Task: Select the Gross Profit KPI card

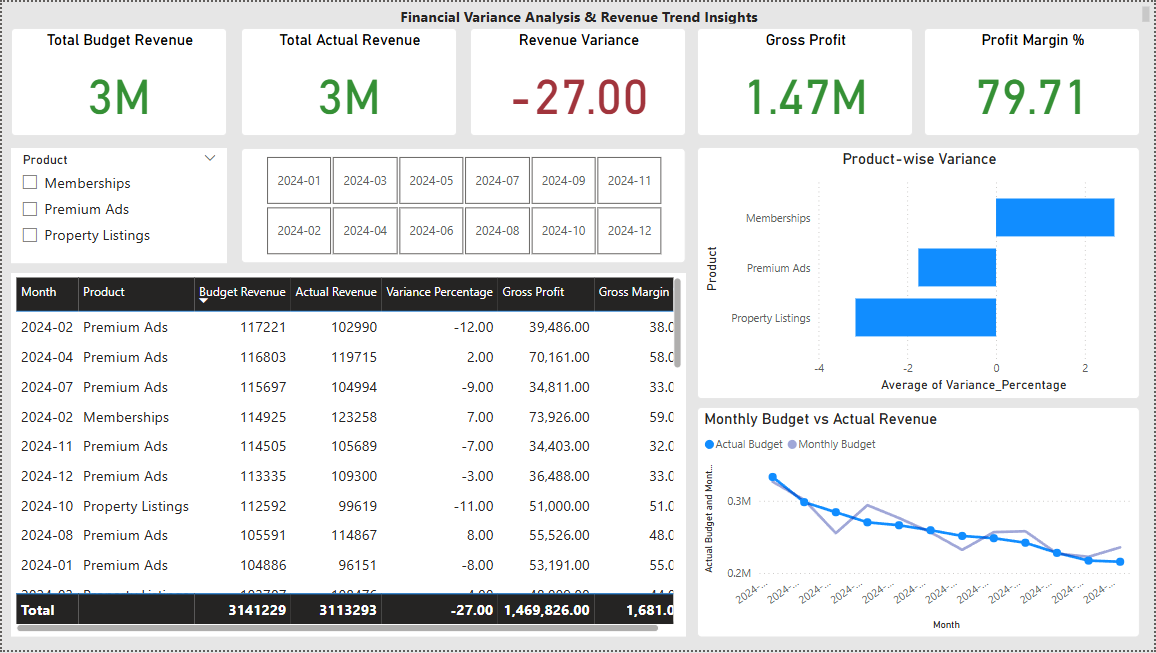Action: pyautogui.click(x=805, y=81)
